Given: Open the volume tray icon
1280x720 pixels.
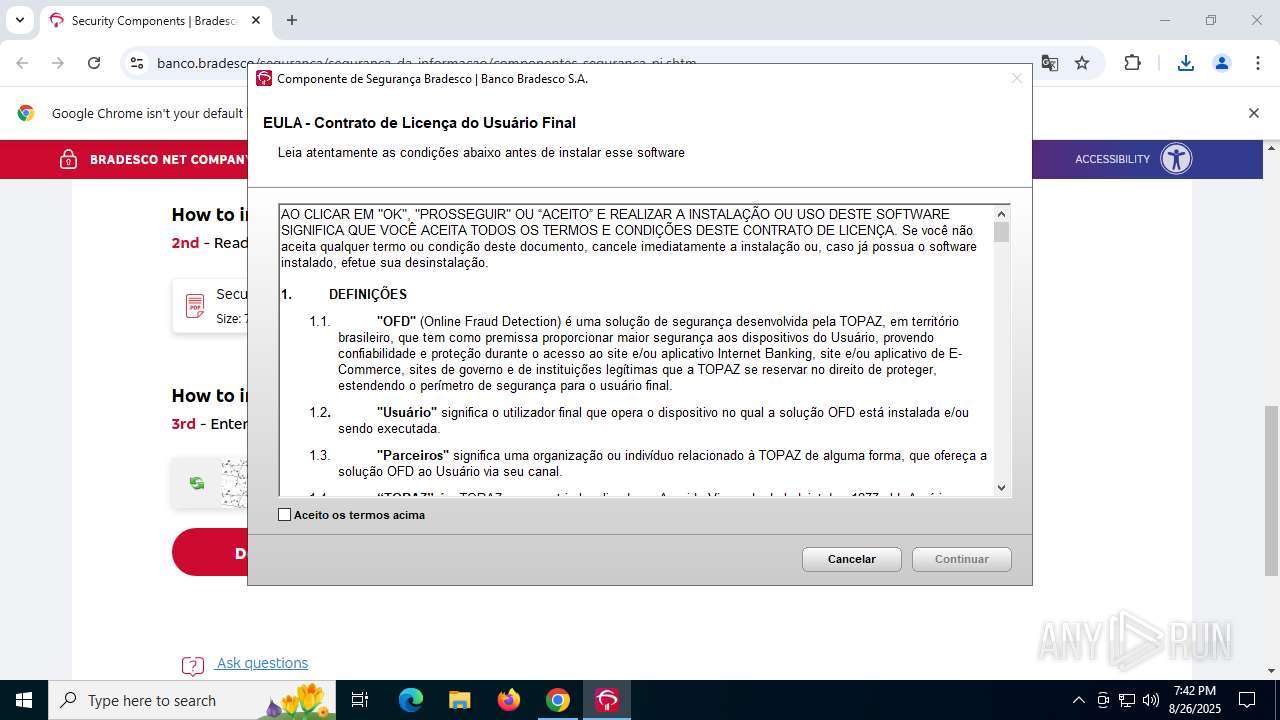Looking at the screenshot, I should (x=1151, y=700).
